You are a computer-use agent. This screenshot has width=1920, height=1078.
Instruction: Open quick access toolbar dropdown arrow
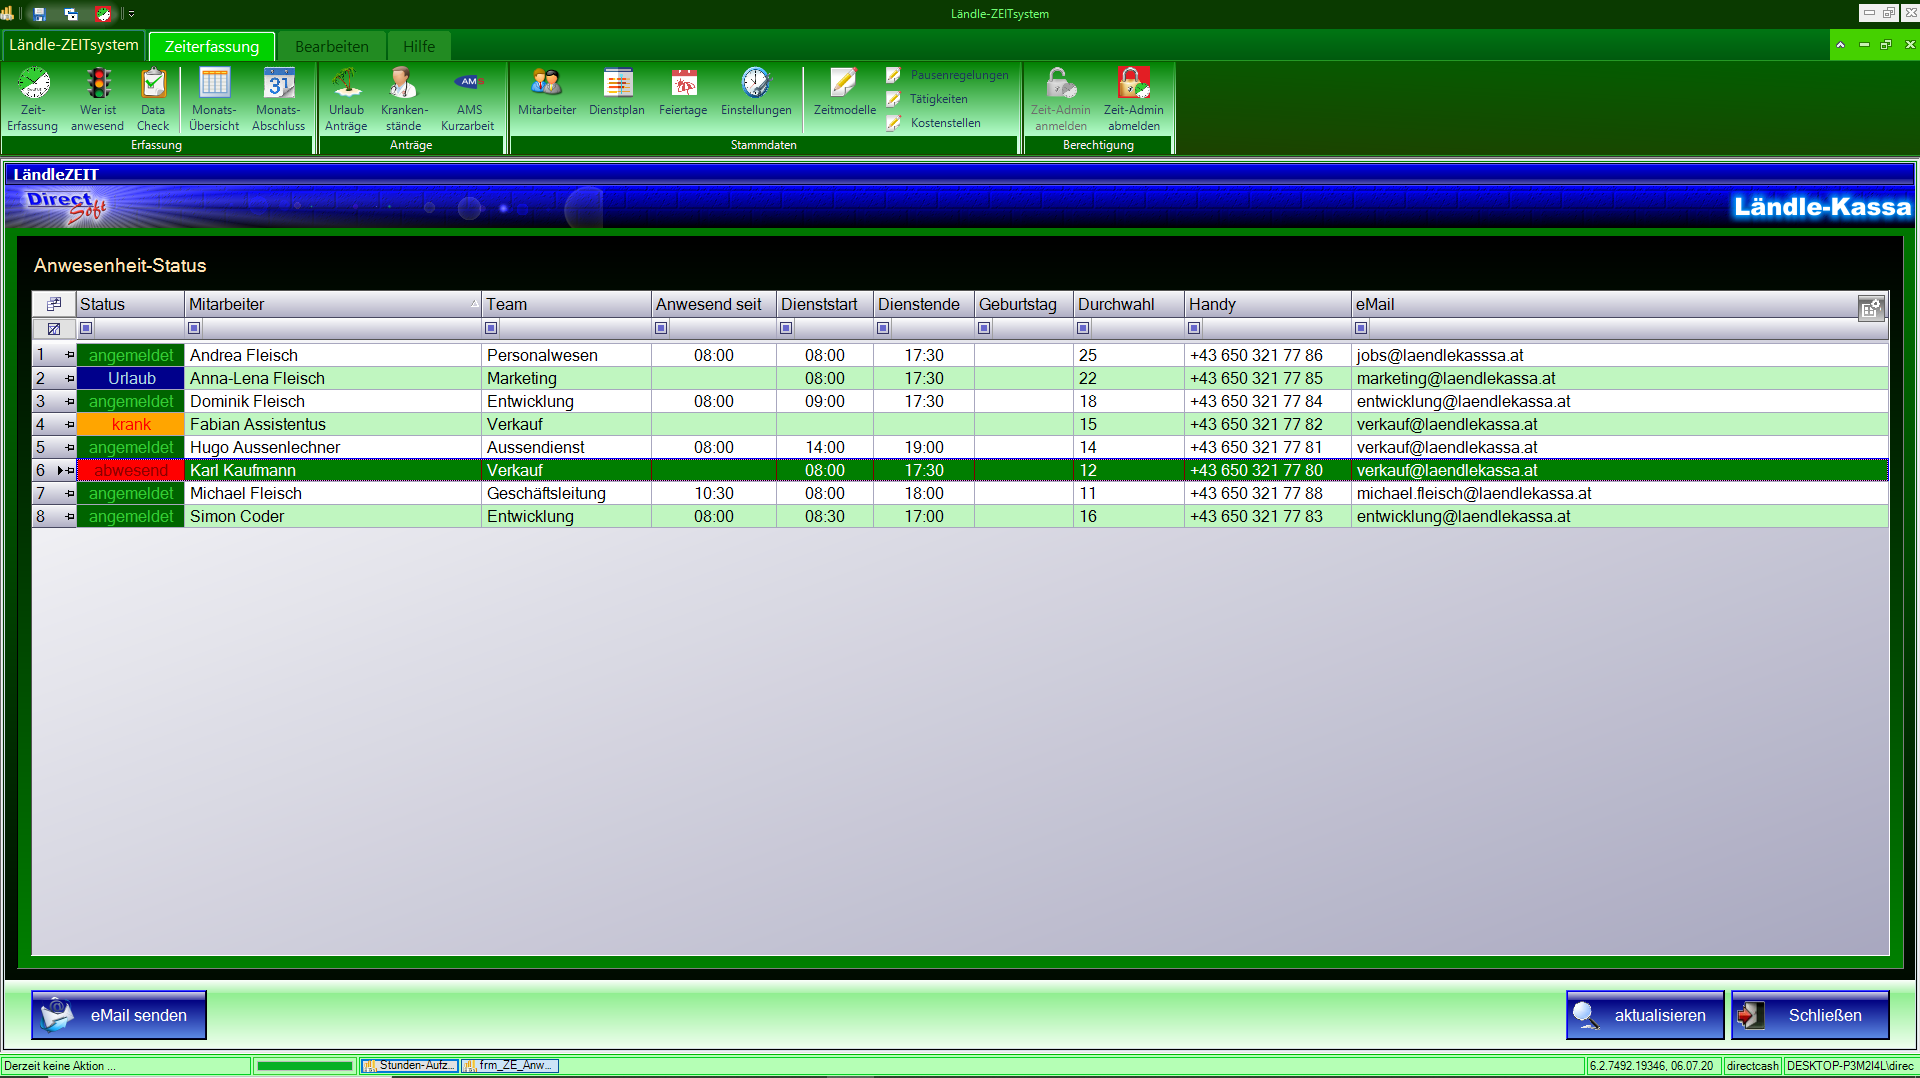[131, 14]
